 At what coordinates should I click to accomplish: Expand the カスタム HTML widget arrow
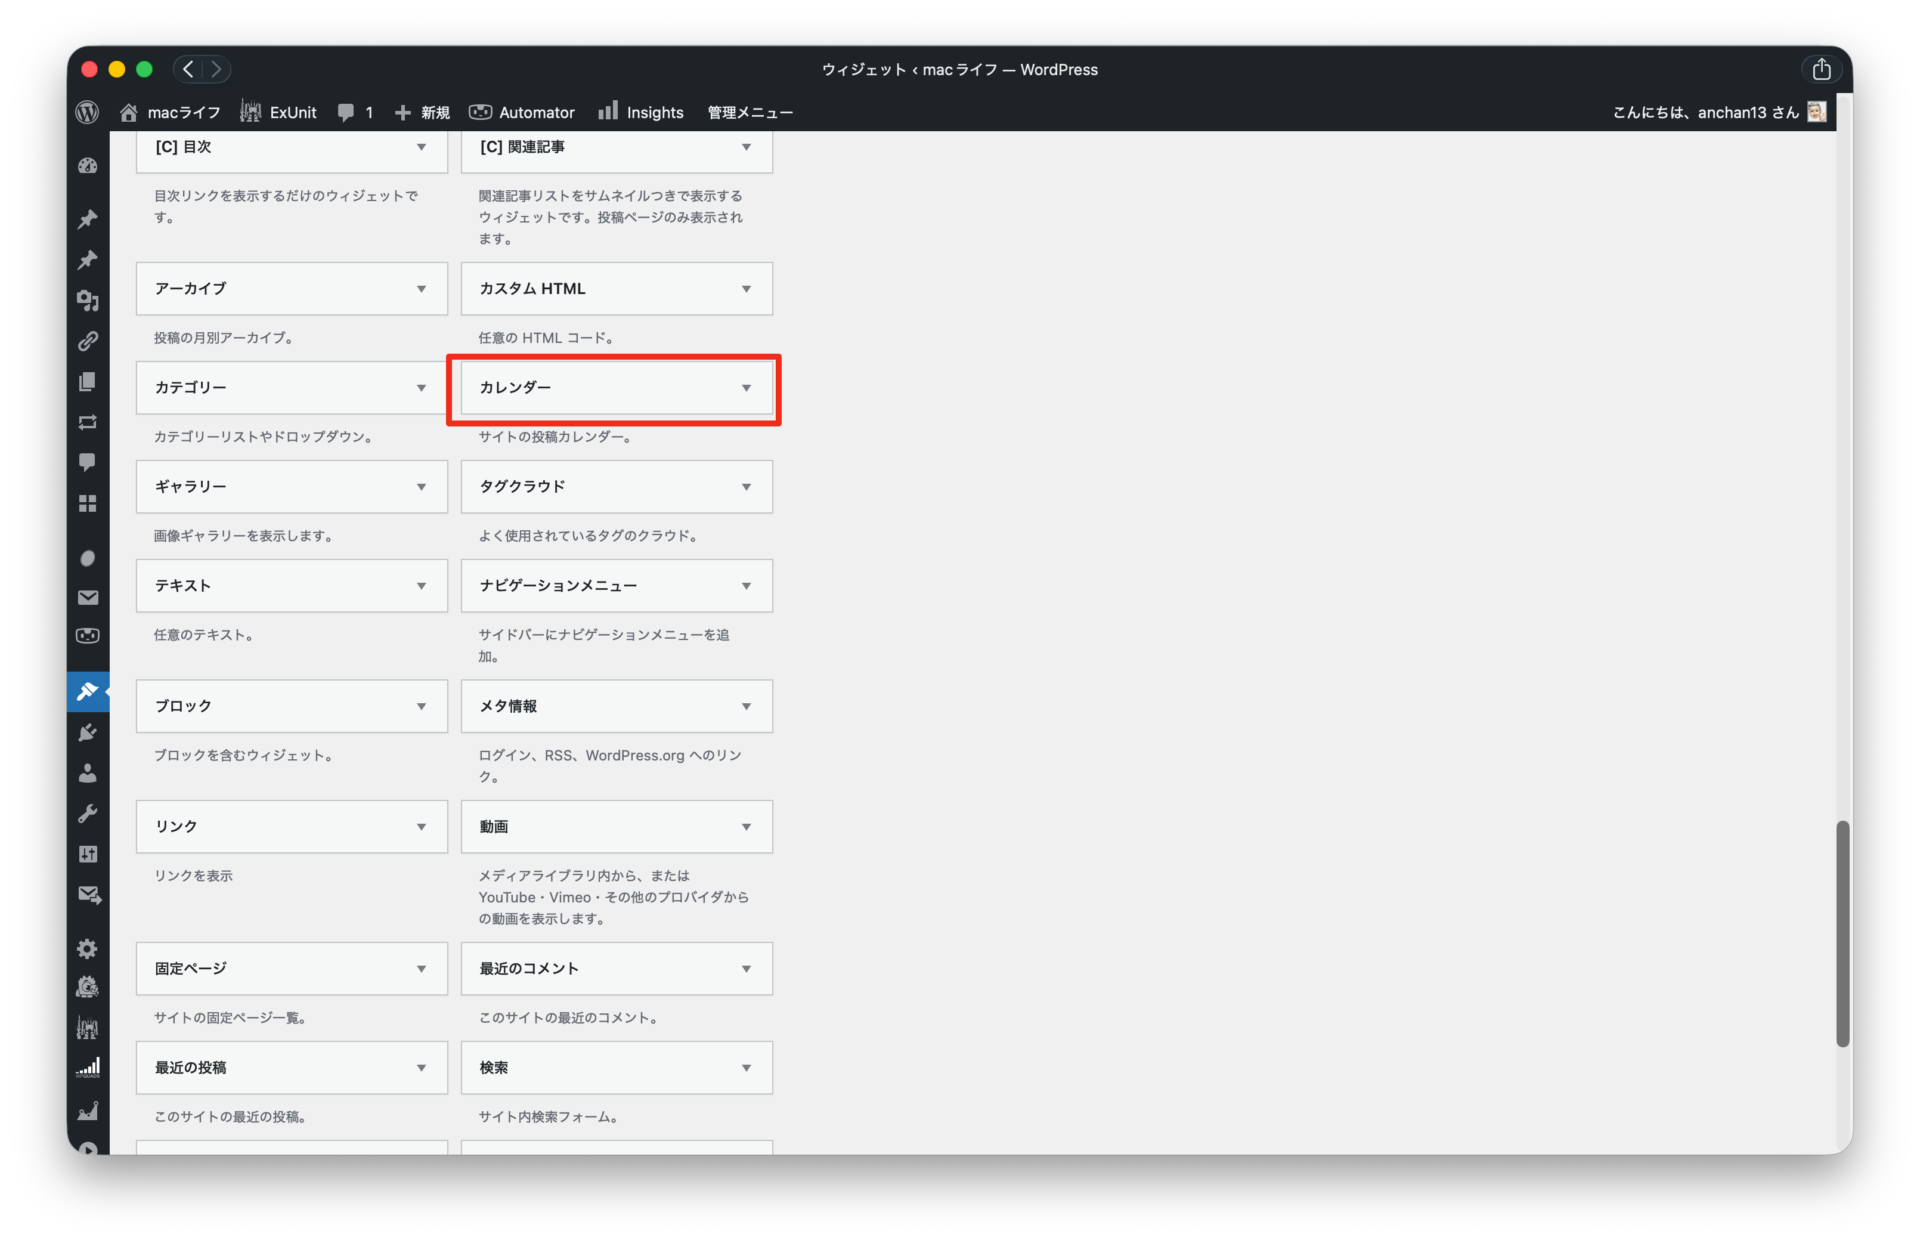[x=746, y=289]
